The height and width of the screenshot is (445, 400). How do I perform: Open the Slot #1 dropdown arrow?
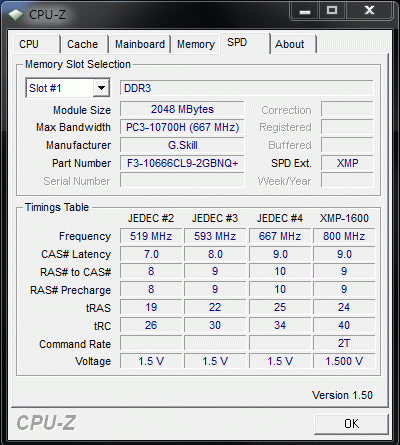click(101, 88)
